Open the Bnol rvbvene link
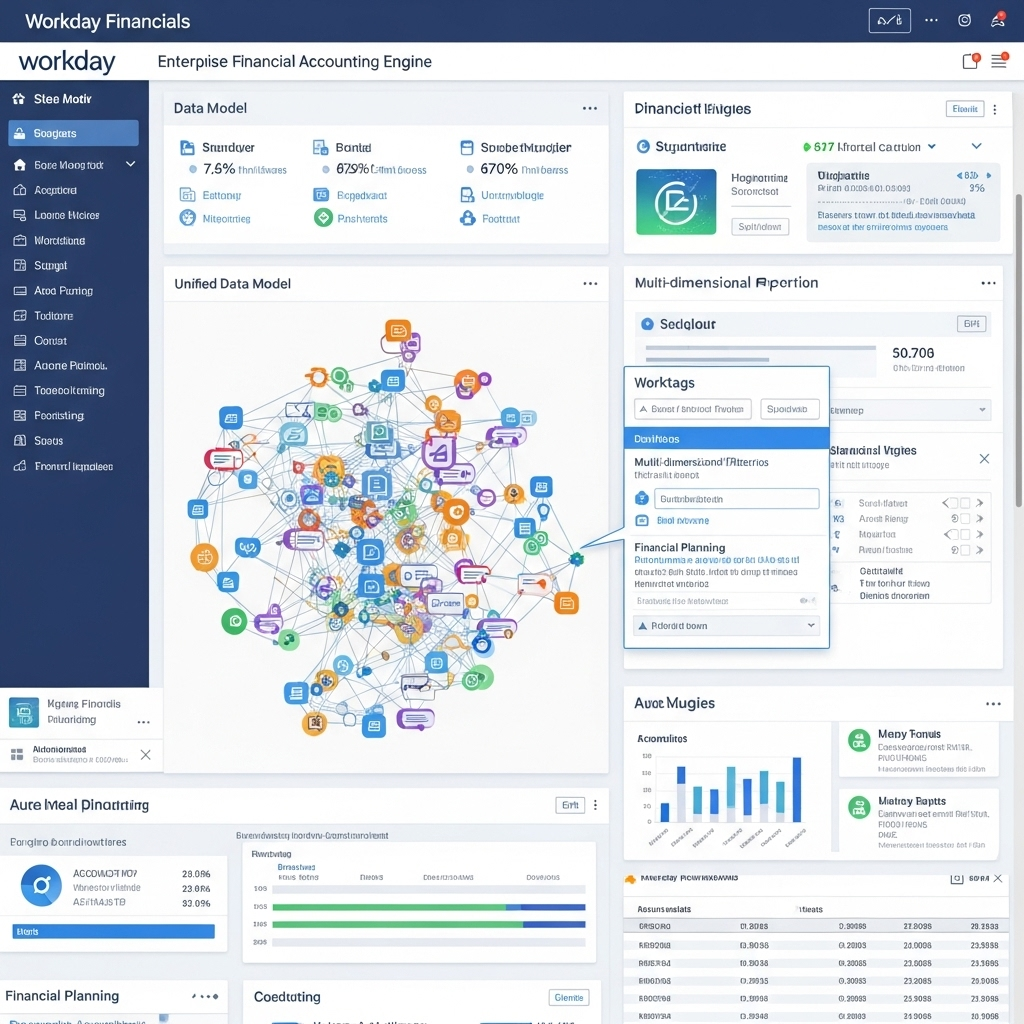1024x1024 pixels. pos(682,520)
